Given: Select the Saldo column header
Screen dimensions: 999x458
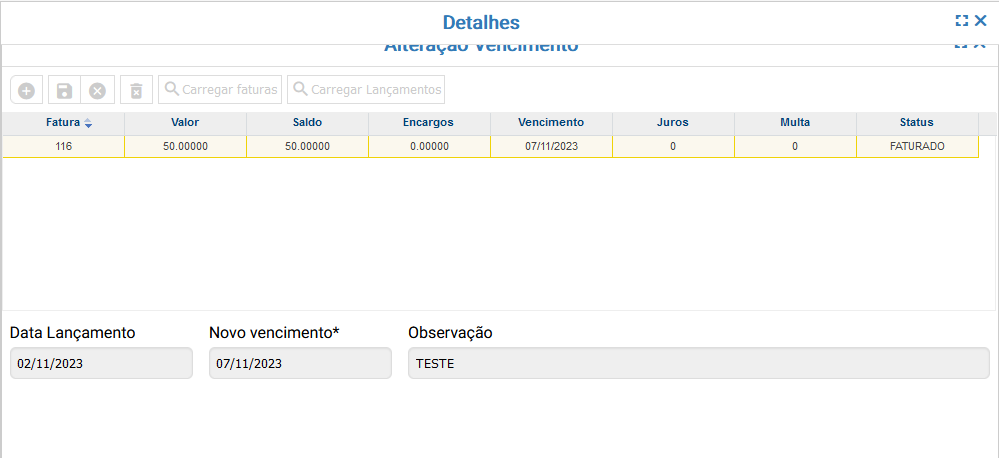Looking at the screenshot, I should (x=307, y=122).
